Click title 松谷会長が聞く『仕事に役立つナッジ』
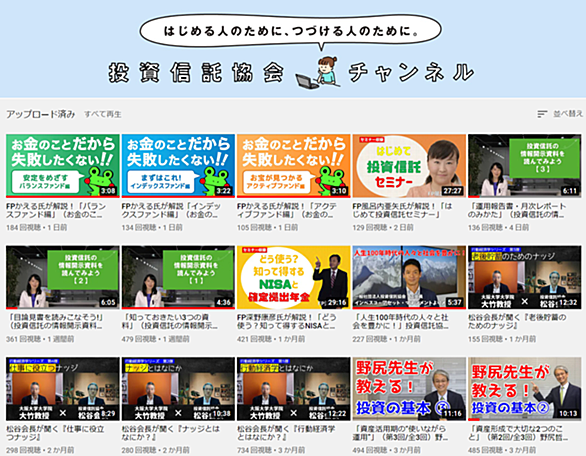 coord(55,433)
